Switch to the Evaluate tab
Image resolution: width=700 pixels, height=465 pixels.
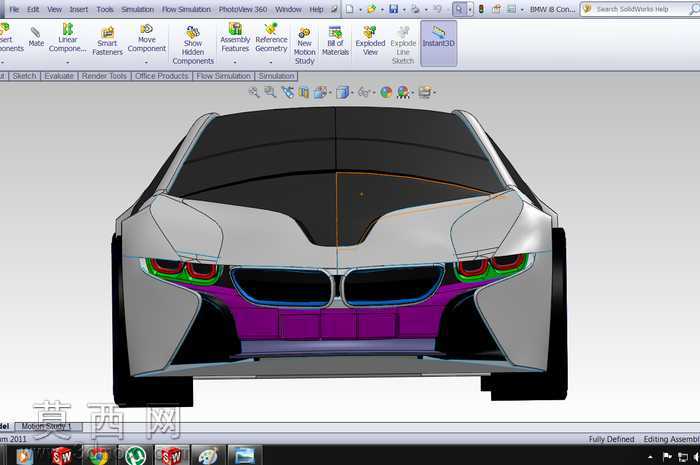(x=59, y=76)
